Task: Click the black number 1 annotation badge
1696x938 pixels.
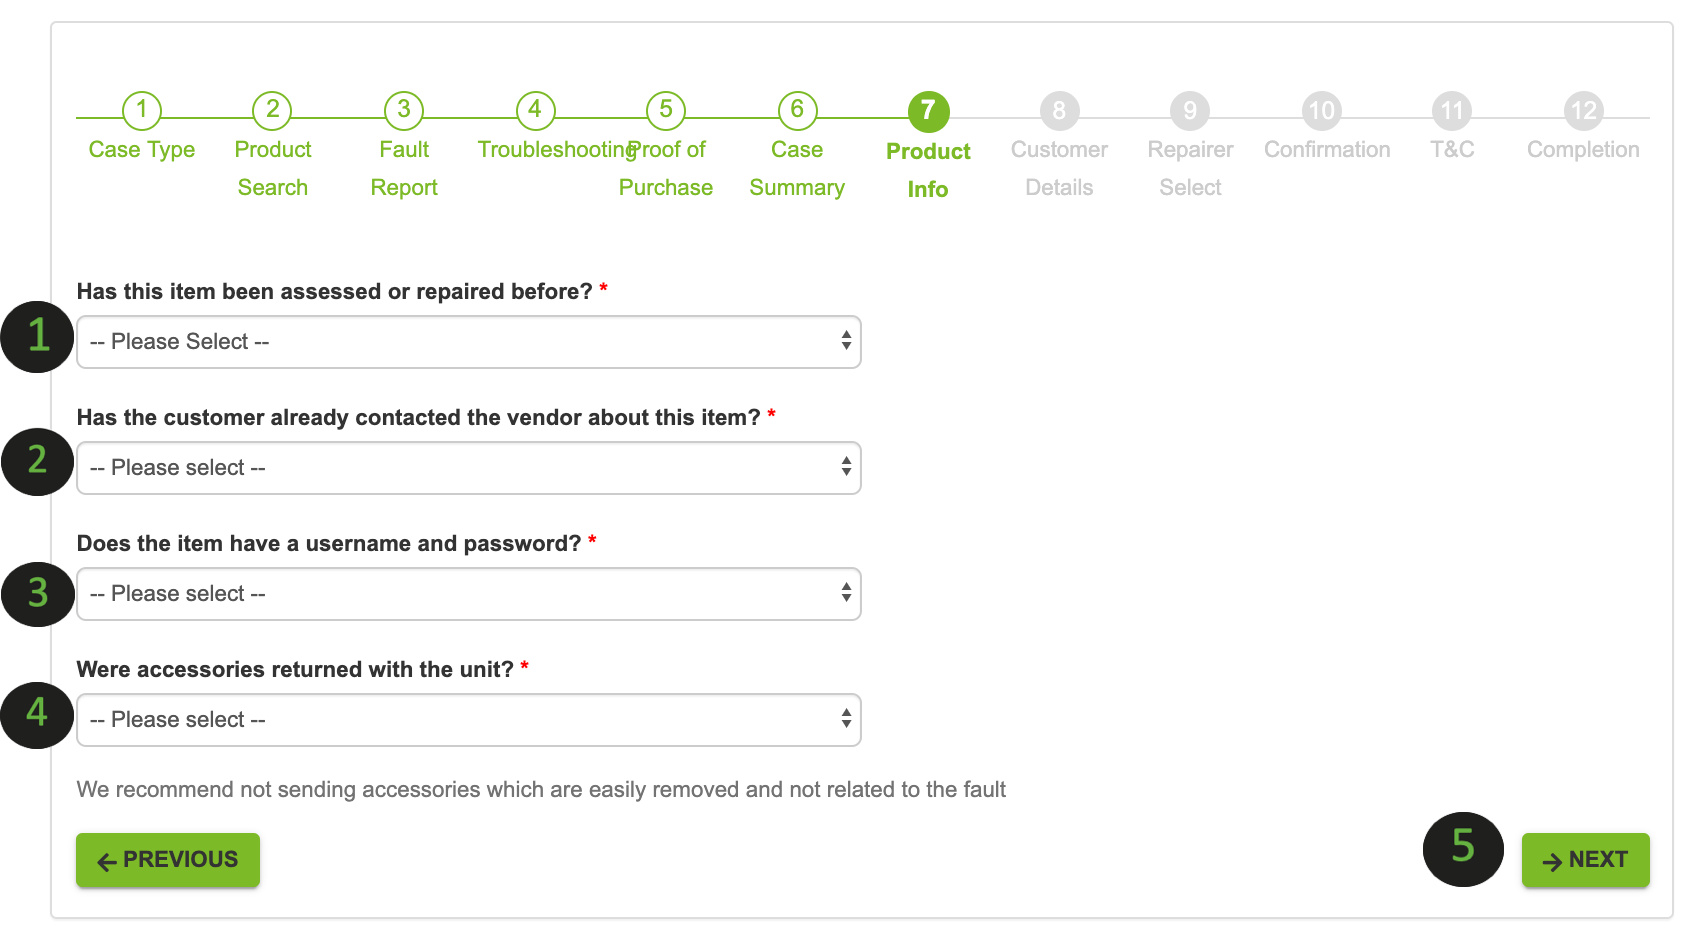Action: coord(38,337)
